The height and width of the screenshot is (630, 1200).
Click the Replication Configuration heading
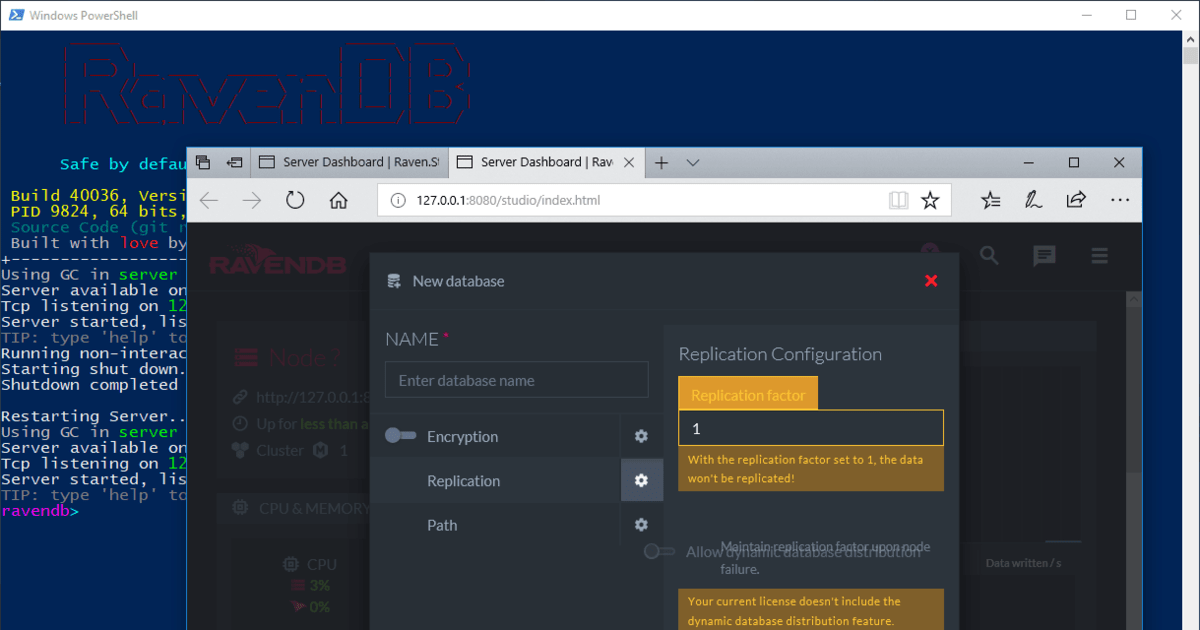780,354
